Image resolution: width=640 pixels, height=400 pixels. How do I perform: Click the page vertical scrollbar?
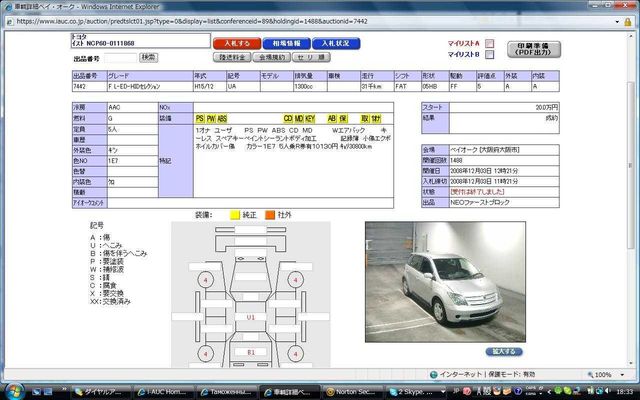(631, 165)
